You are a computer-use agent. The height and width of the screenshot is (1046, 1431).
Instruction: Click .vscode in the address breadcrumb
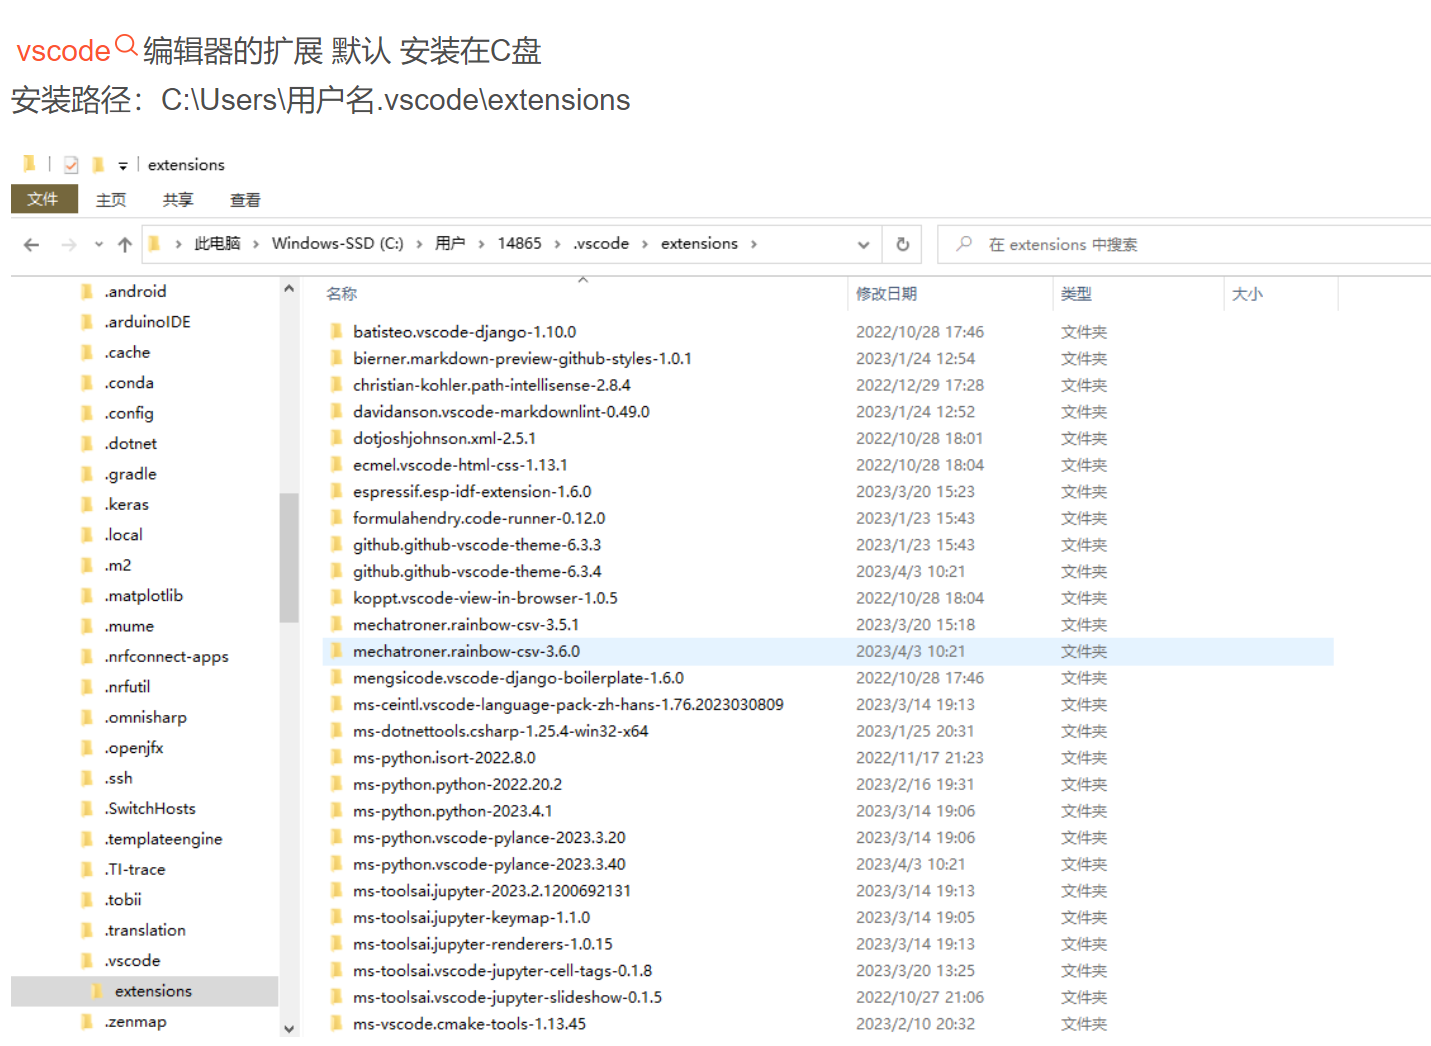tap(601, 243)
